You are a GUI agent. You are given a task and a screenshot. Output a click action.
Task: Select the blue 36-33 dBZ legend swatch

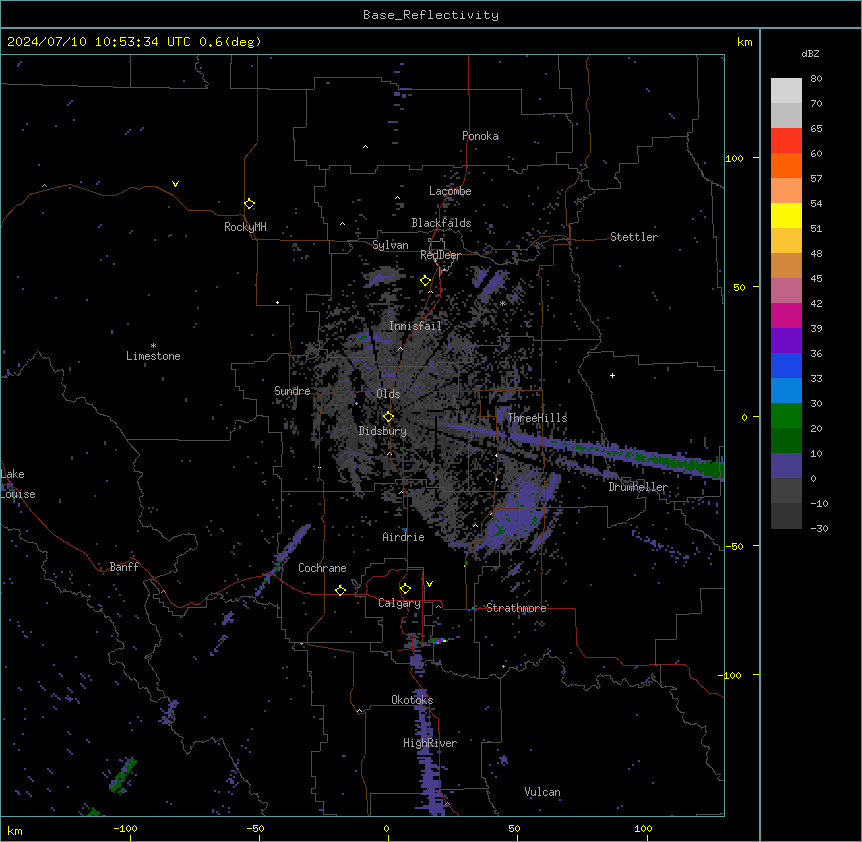pos(786,365)
